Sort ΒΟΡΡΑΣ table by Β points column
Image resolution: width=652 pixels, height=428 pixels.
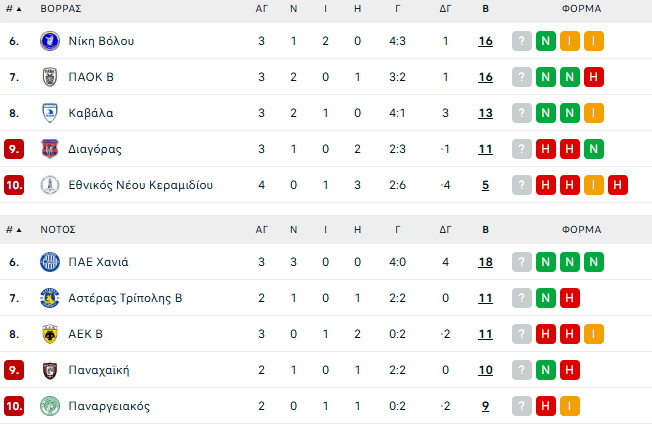tap(485, 8)
